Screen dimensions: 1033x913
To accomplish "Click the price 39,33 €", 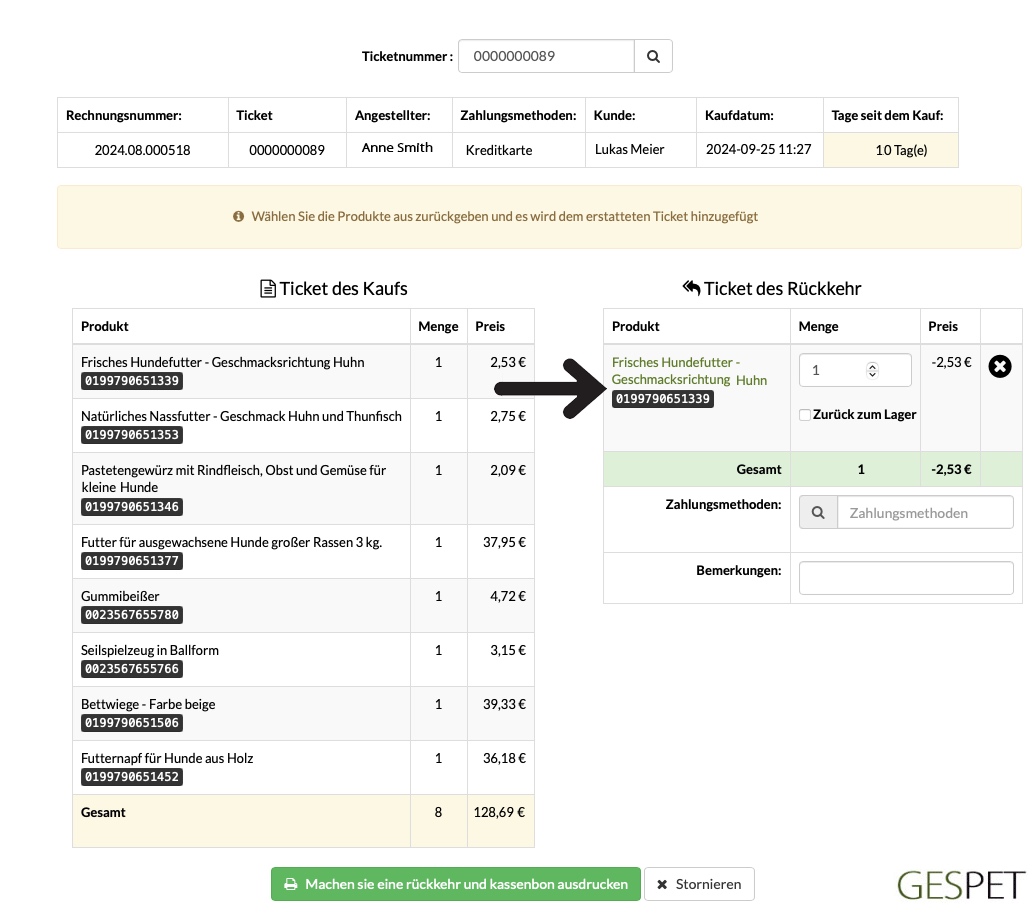I will click(504, 704).
